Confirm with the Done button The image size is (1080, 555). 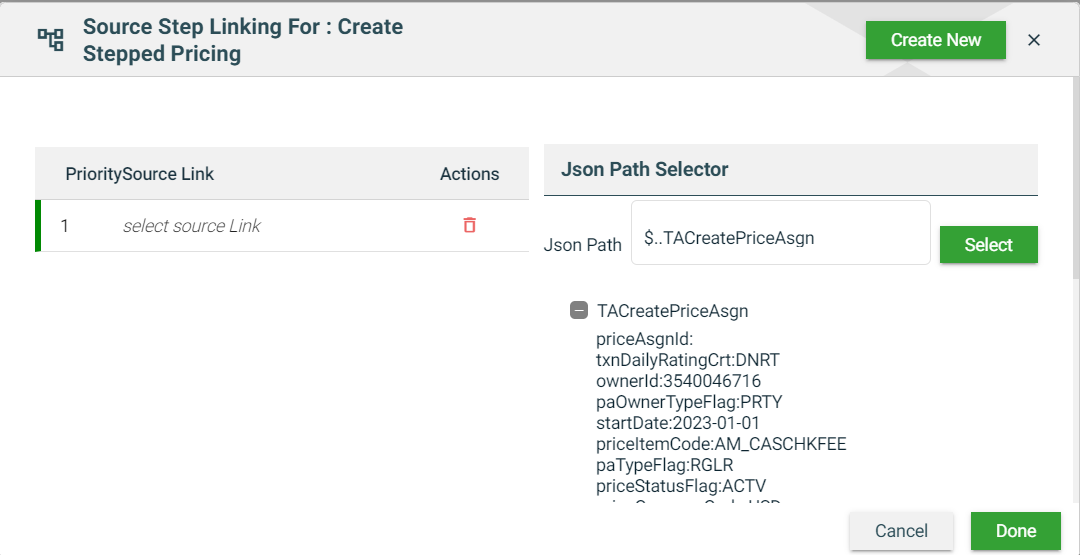click(1015, 531)
